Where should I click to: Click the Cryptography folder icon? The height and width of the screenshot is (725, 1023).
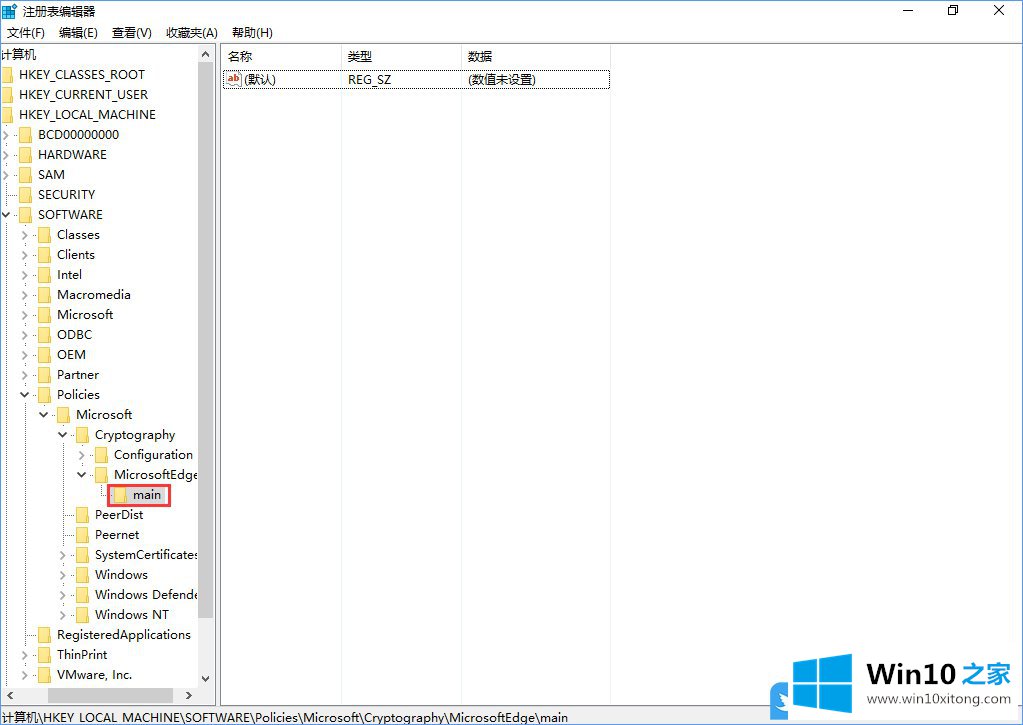(82, 435)
